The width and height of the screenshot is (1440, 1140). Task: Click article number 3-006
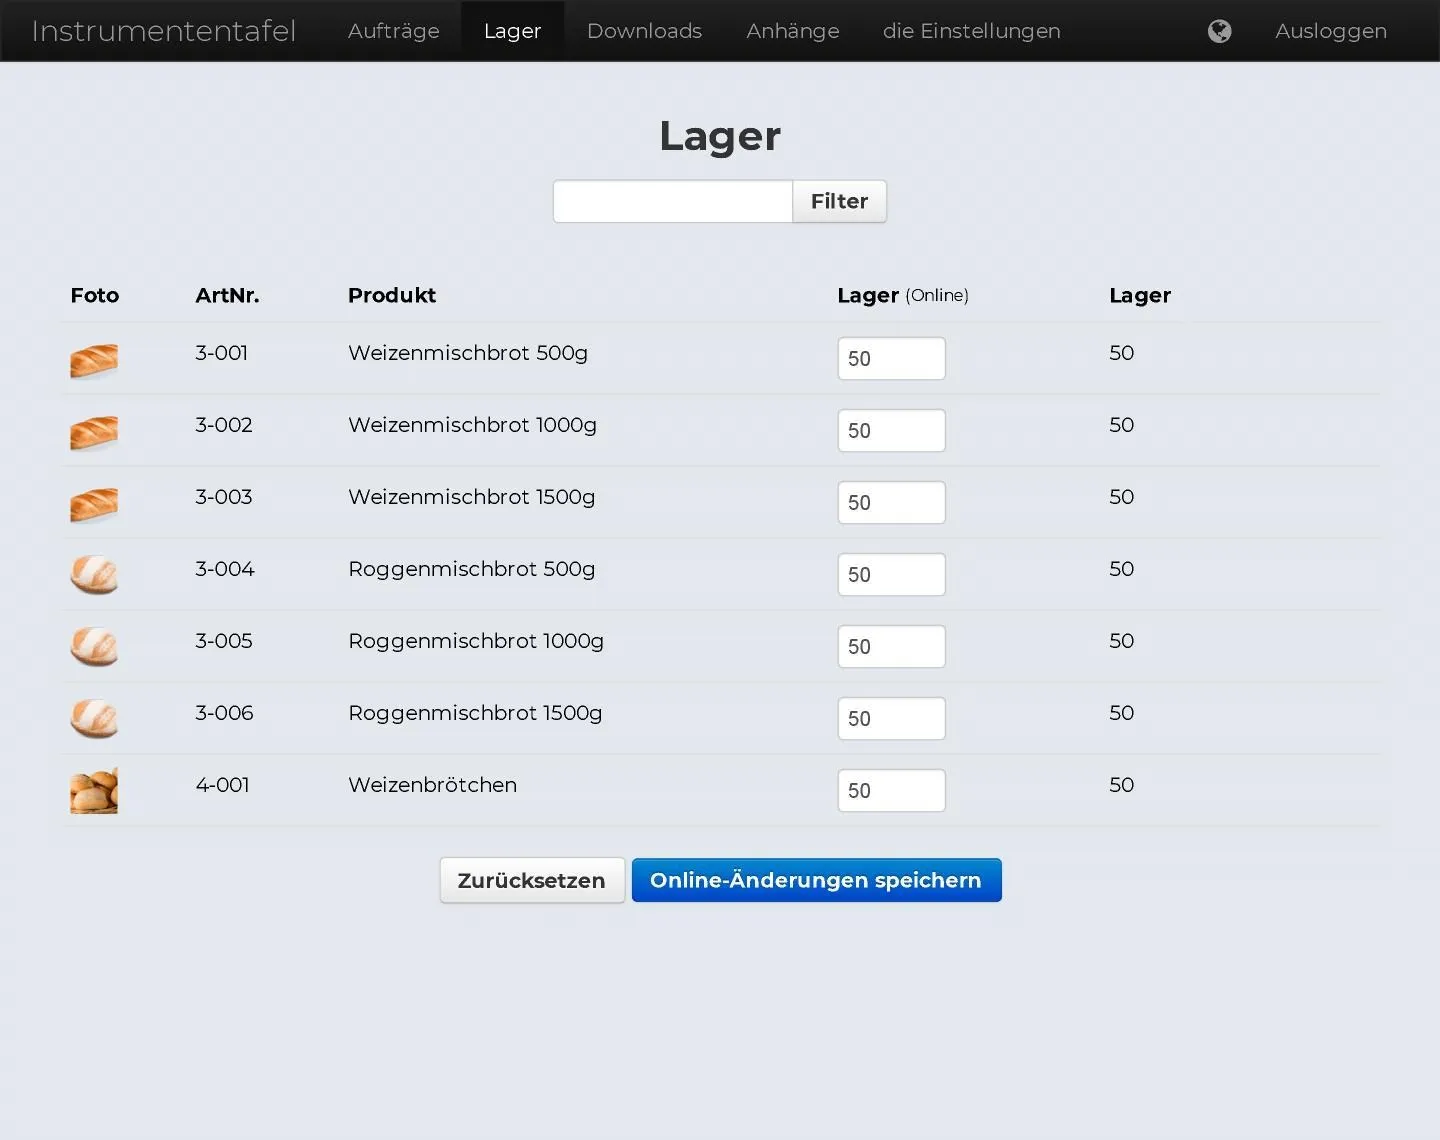pos(224,713)
